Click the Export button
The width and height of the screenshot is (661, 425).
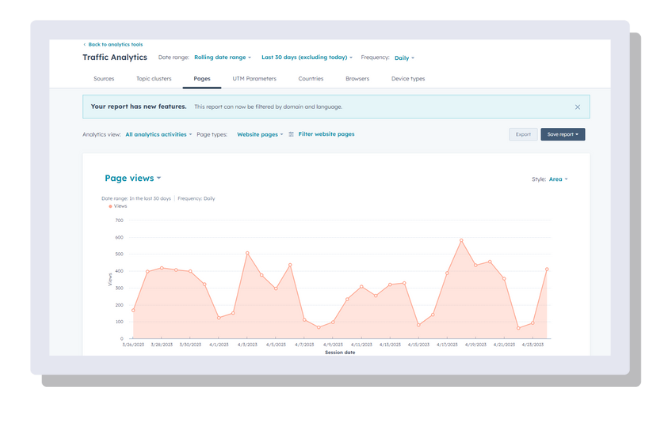coord(523,134)
